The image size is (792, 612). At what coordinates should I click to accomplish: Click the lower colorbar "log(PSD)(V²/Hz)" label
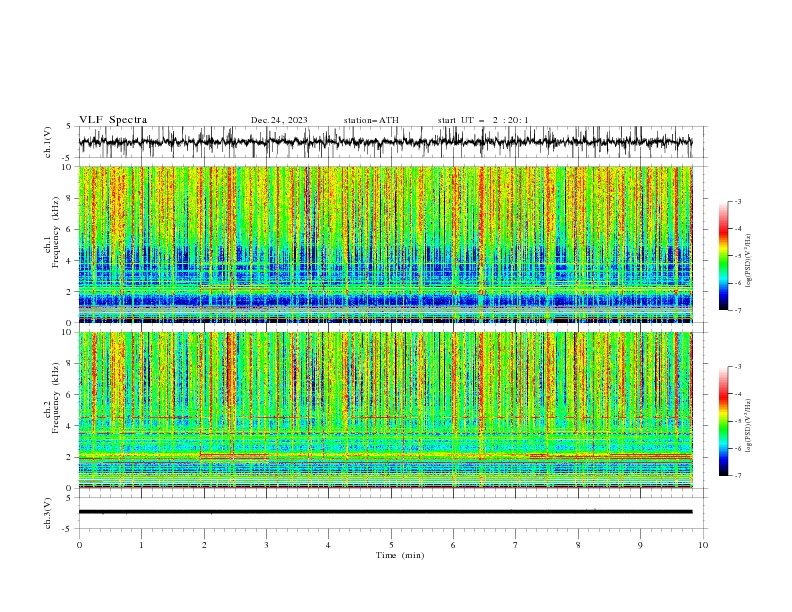[x=748, y=426]
